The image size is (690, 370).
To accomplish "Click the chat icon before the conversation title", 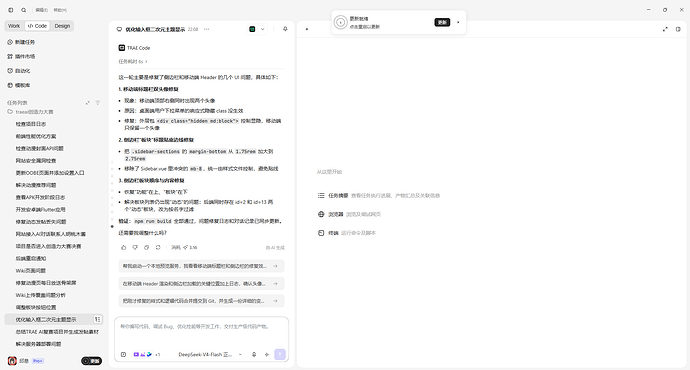I will pos(119,29).
